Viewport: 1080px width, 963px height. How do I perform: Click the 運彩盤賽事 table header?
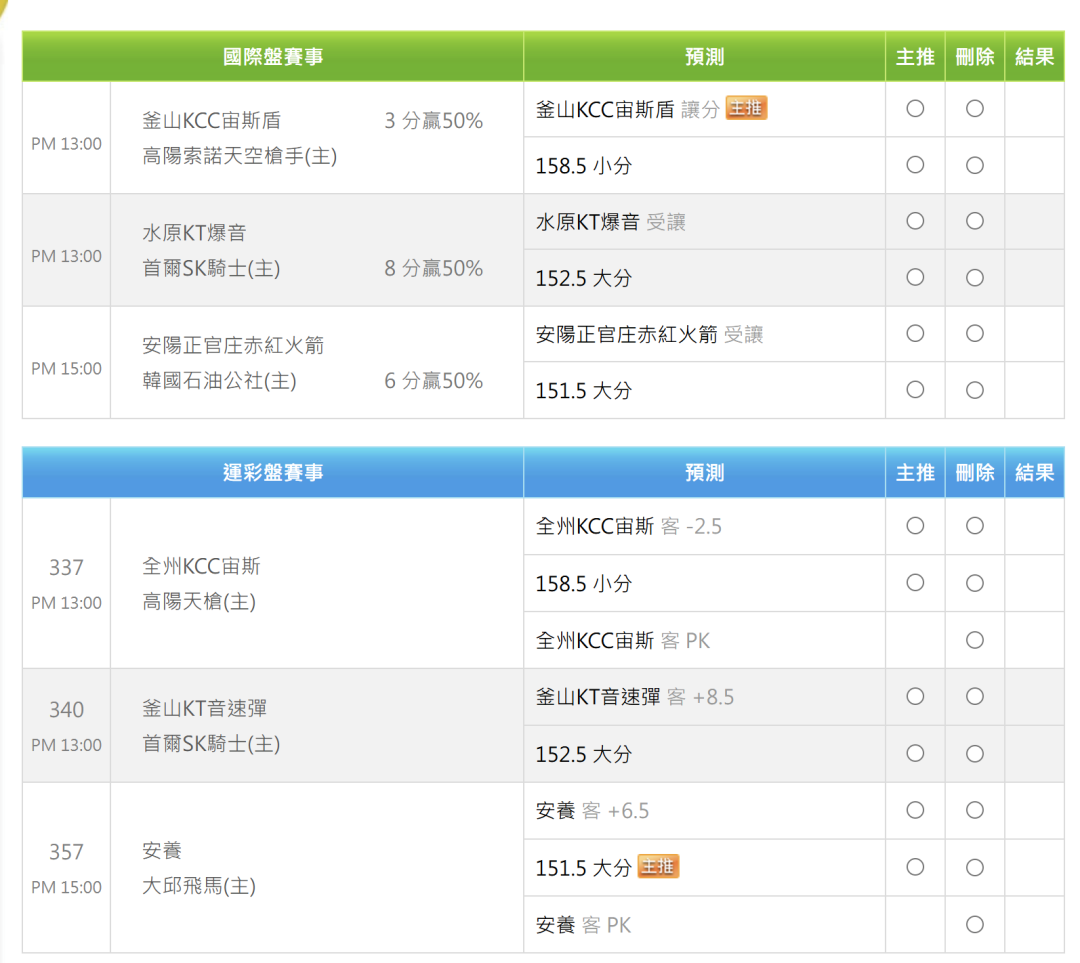(x=273, y=473)
